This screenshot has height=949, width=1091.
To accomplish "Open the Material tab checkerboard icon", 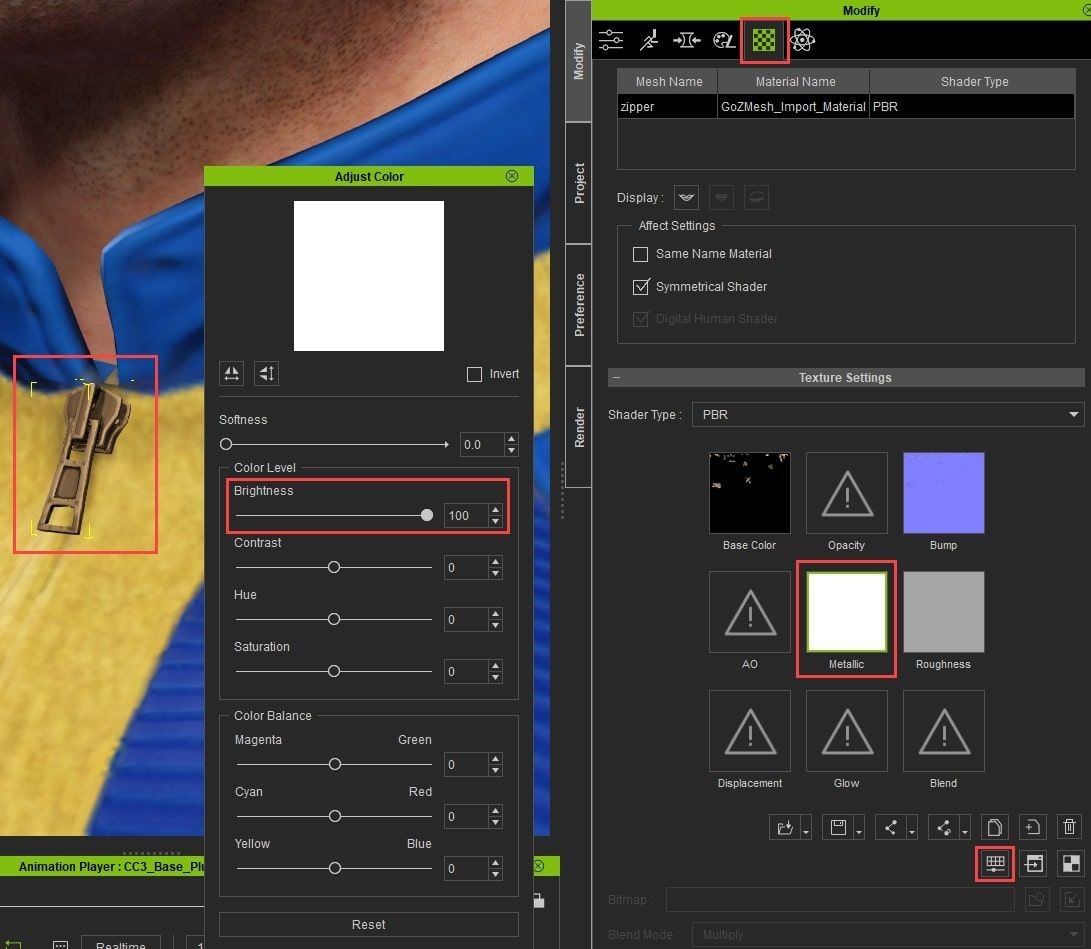I will pyautogui.click(x=764, y=40).
